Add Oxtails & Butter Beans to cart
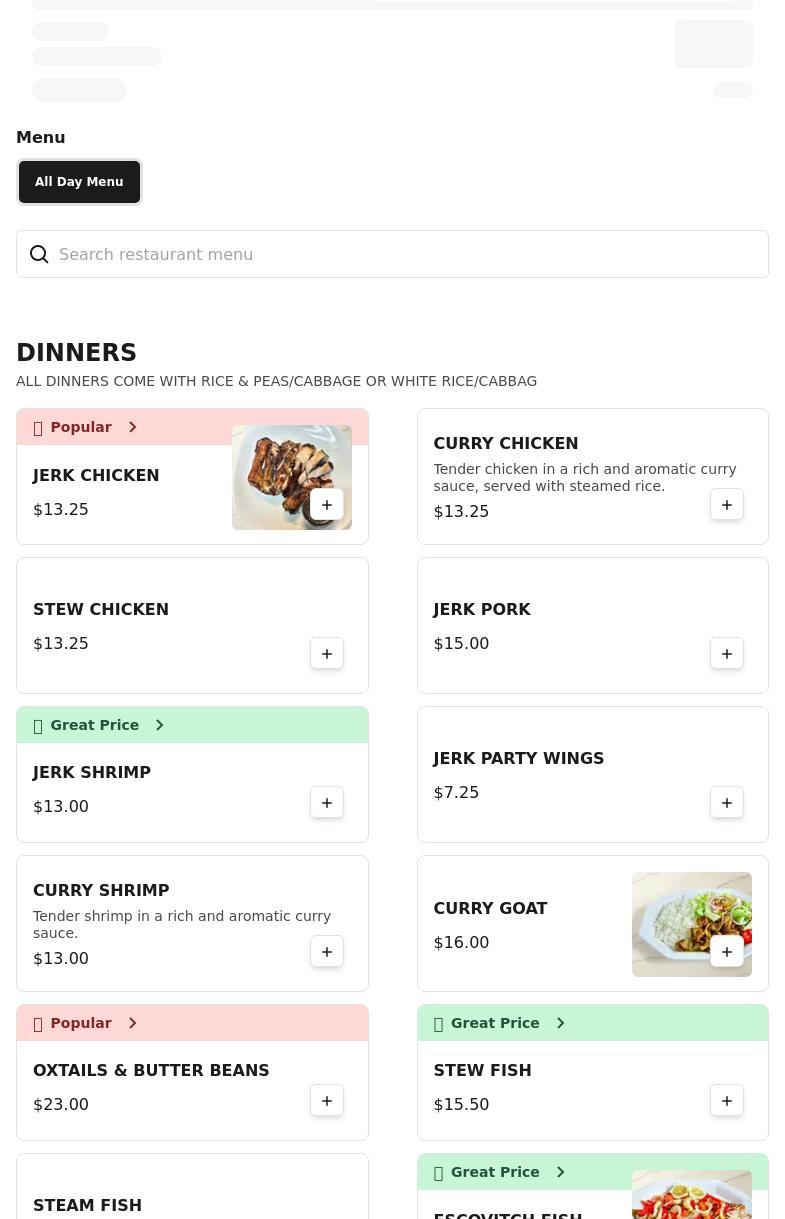Screen dimensions: 785x1219 point(327,1101)
